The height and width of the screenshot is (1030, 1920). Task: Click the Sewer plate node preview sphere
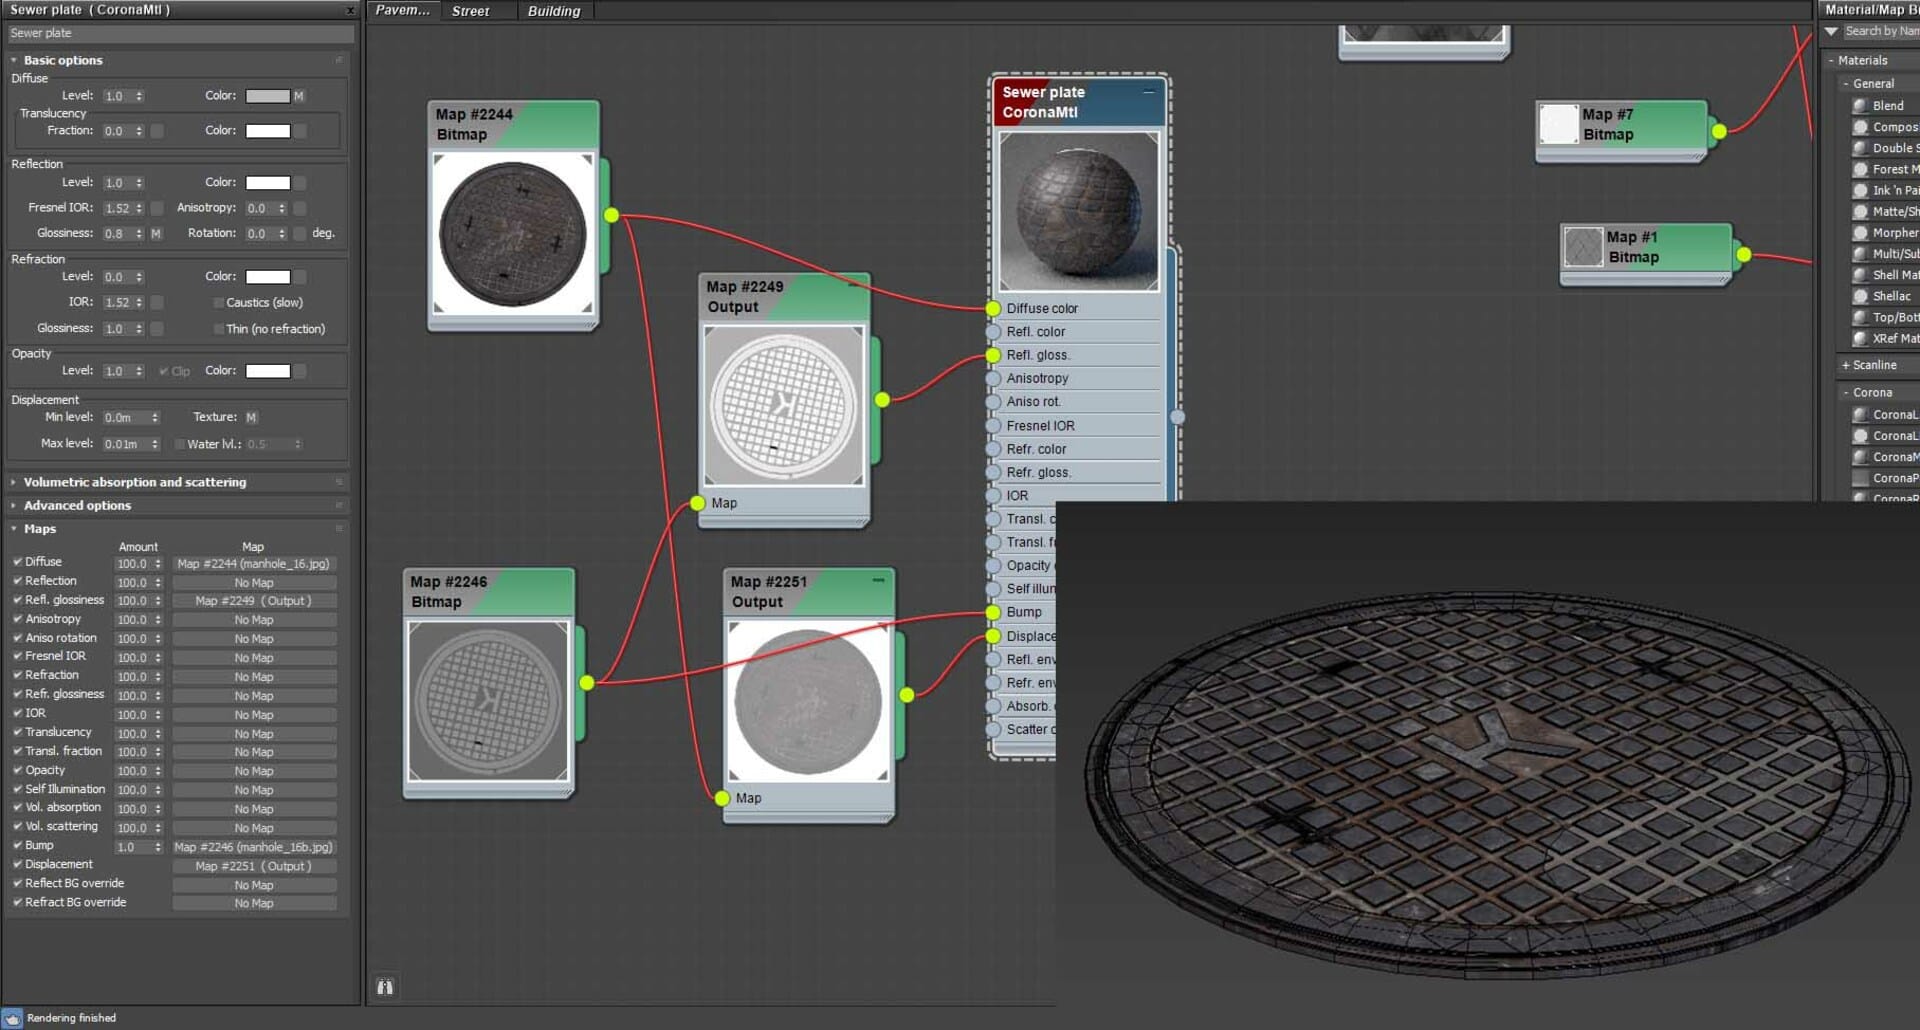pos(1079,211)
